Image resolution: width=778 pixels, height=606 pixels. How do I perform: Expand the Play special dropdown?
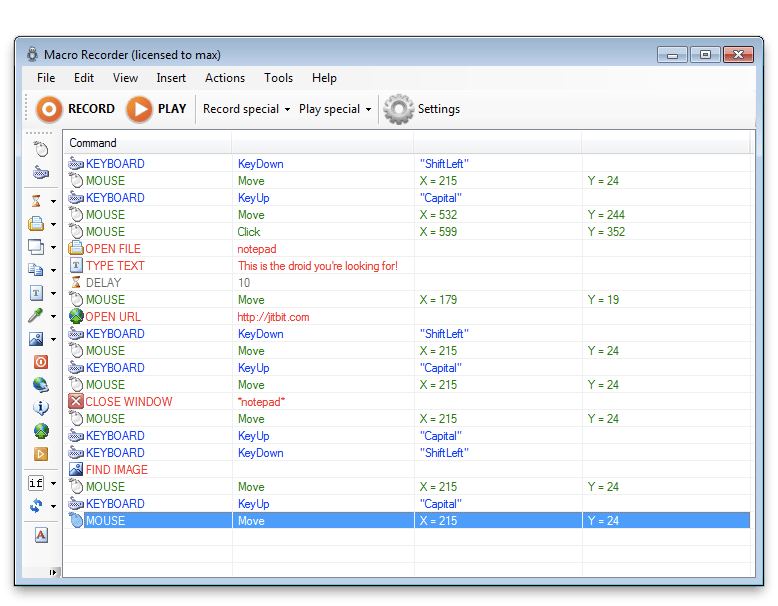(x=335, y=109)
